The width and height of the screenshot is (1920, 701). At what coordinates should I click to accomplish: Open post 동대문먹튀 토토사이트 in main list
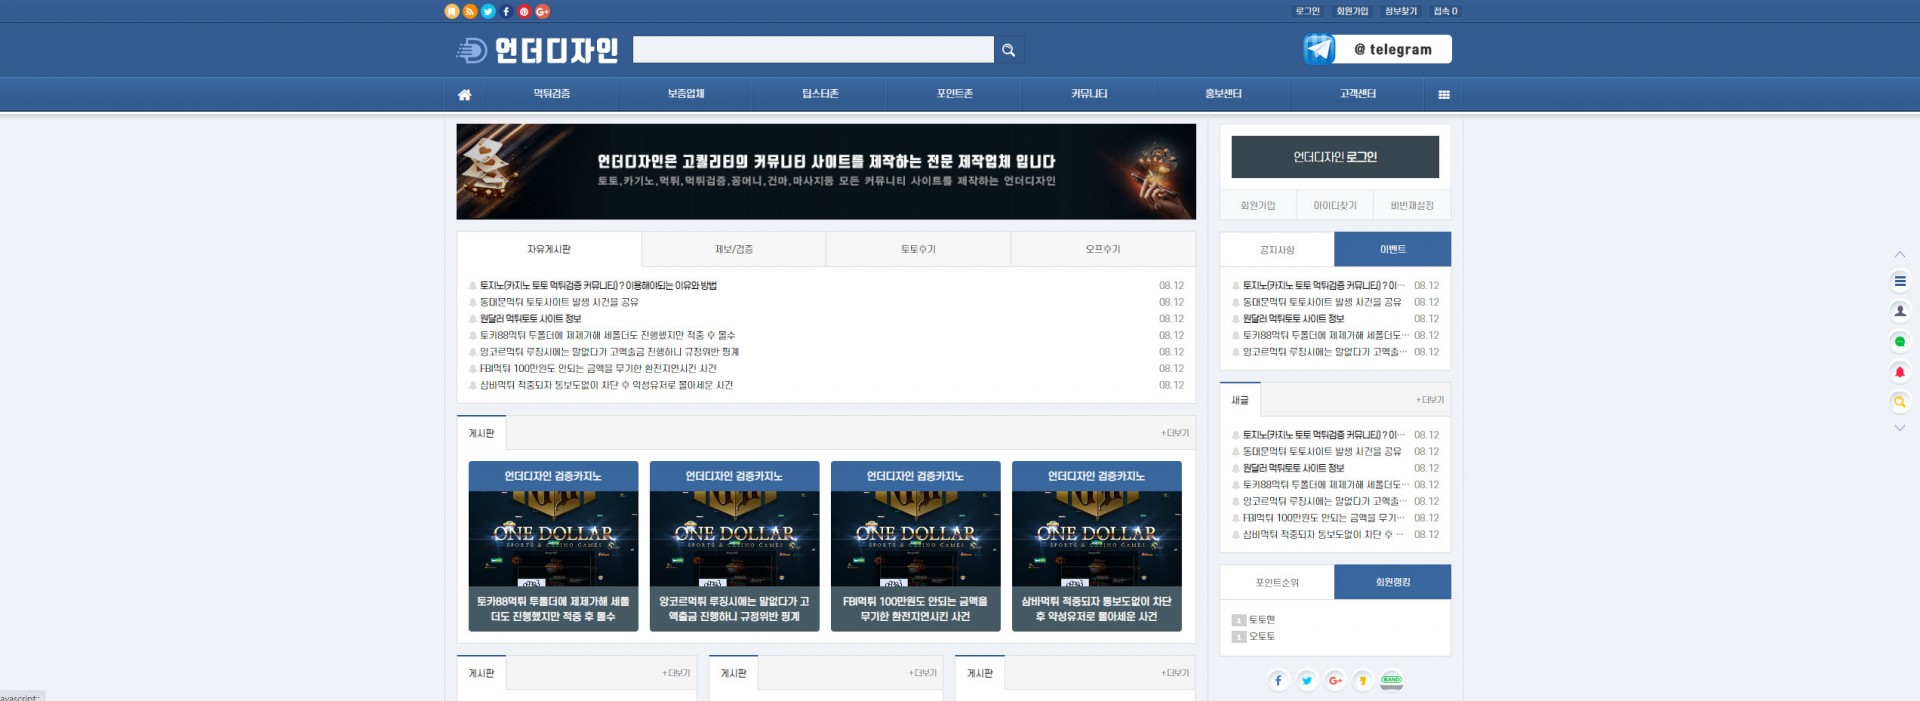[x=558, y=302]
